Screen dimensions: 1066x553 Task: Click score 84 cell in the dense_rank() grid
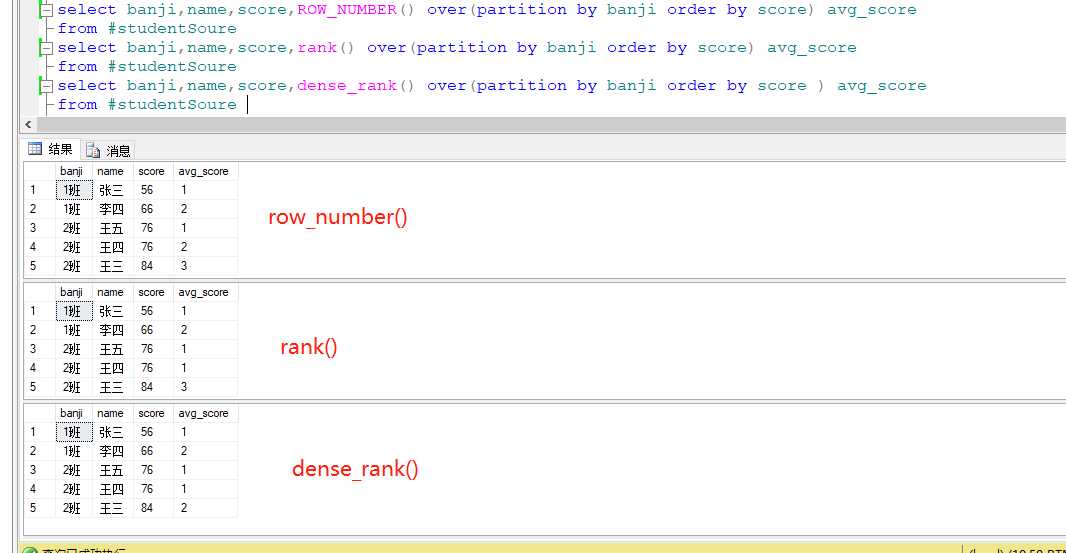(x=148, y=508)
